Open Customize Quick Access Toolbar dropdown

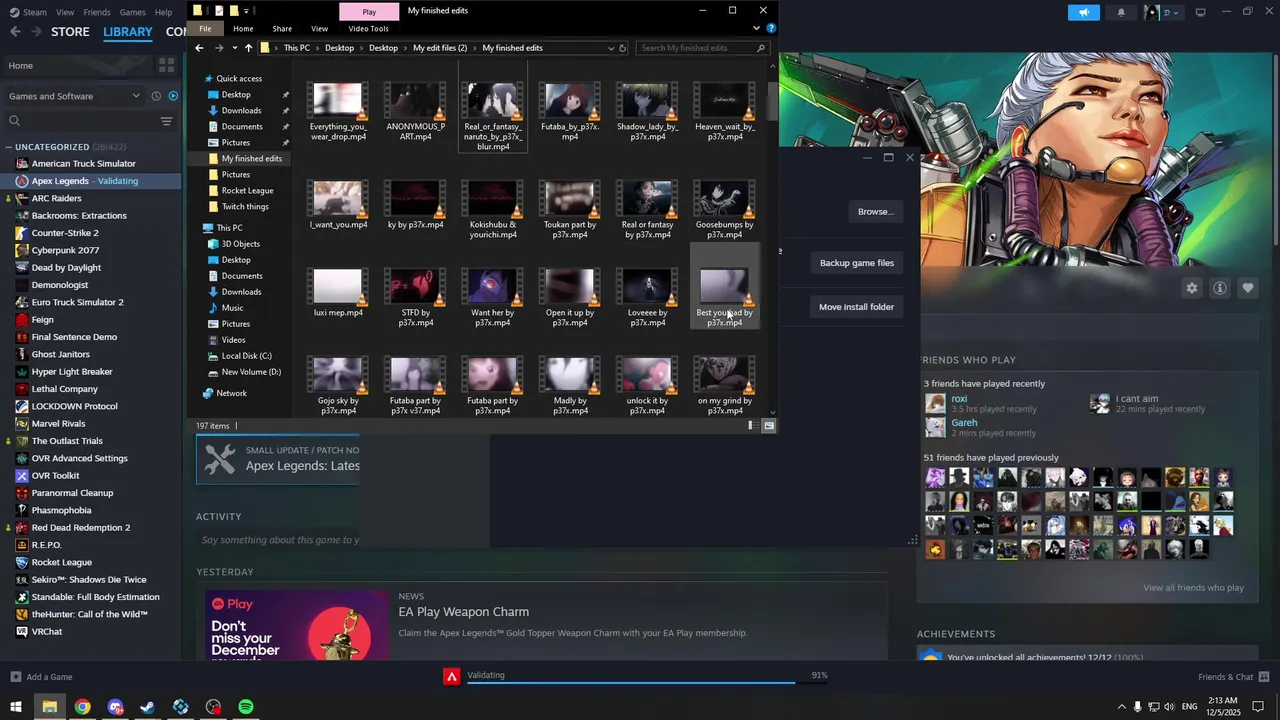pos(247,11)
